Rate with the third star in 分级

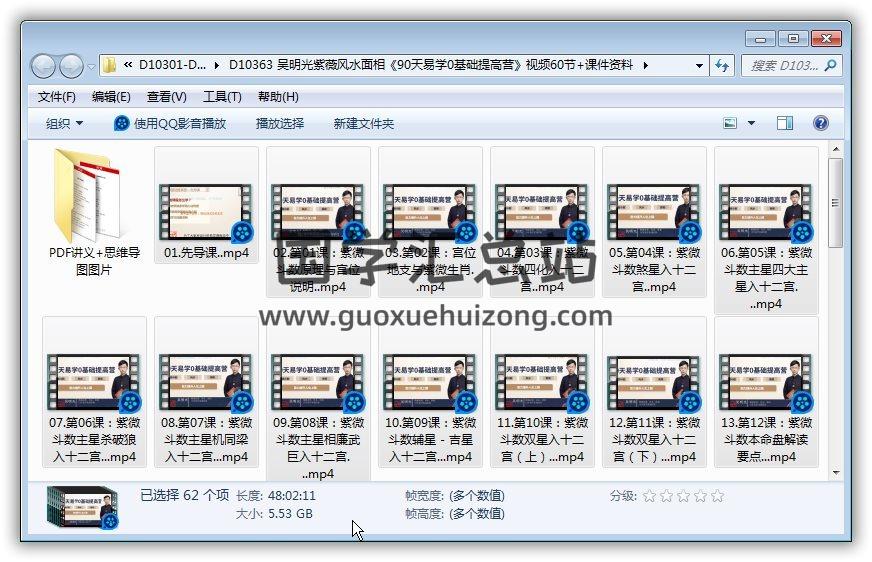(x=683, y=496)
